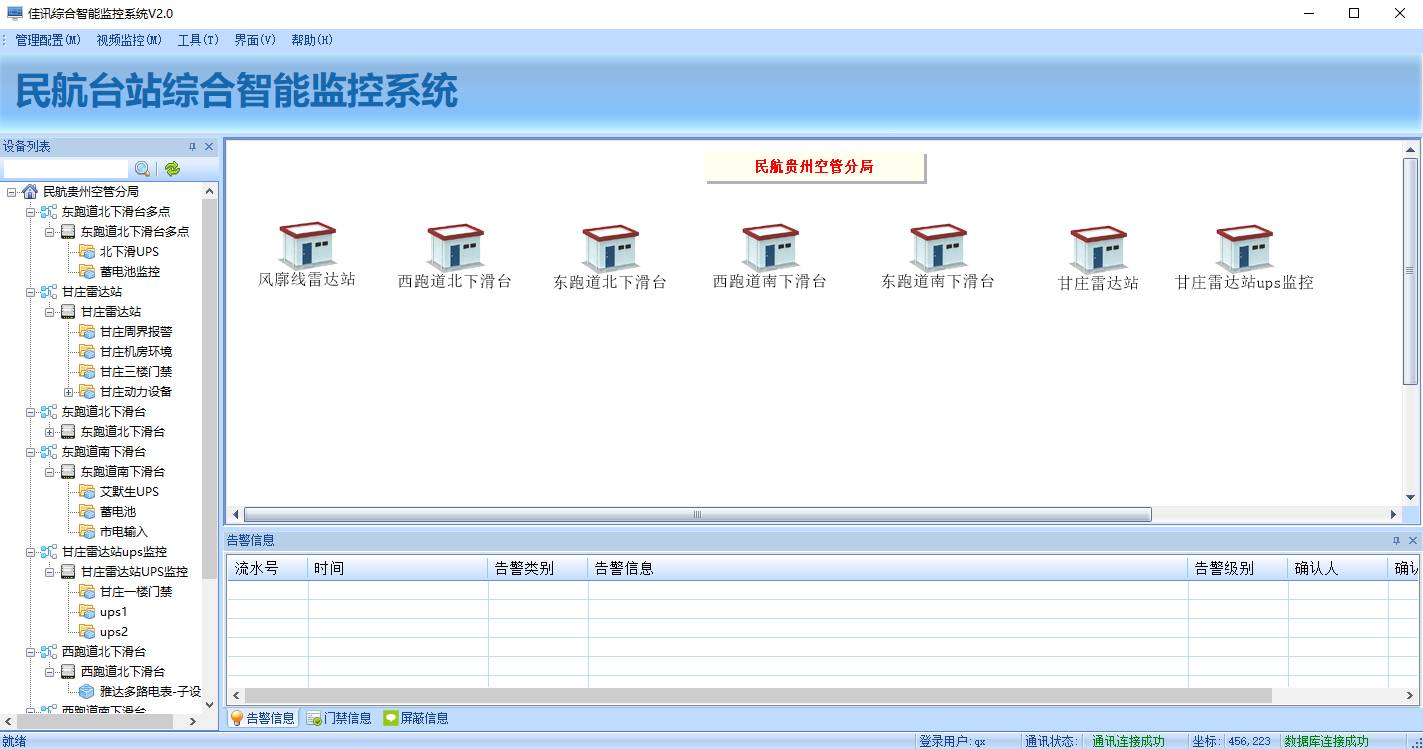The height and width of the screenshot is (749, 1423).
Task: Click the red 民航贵州空管分局 title button
Action: pyautogui.click(x=814, y=167)
